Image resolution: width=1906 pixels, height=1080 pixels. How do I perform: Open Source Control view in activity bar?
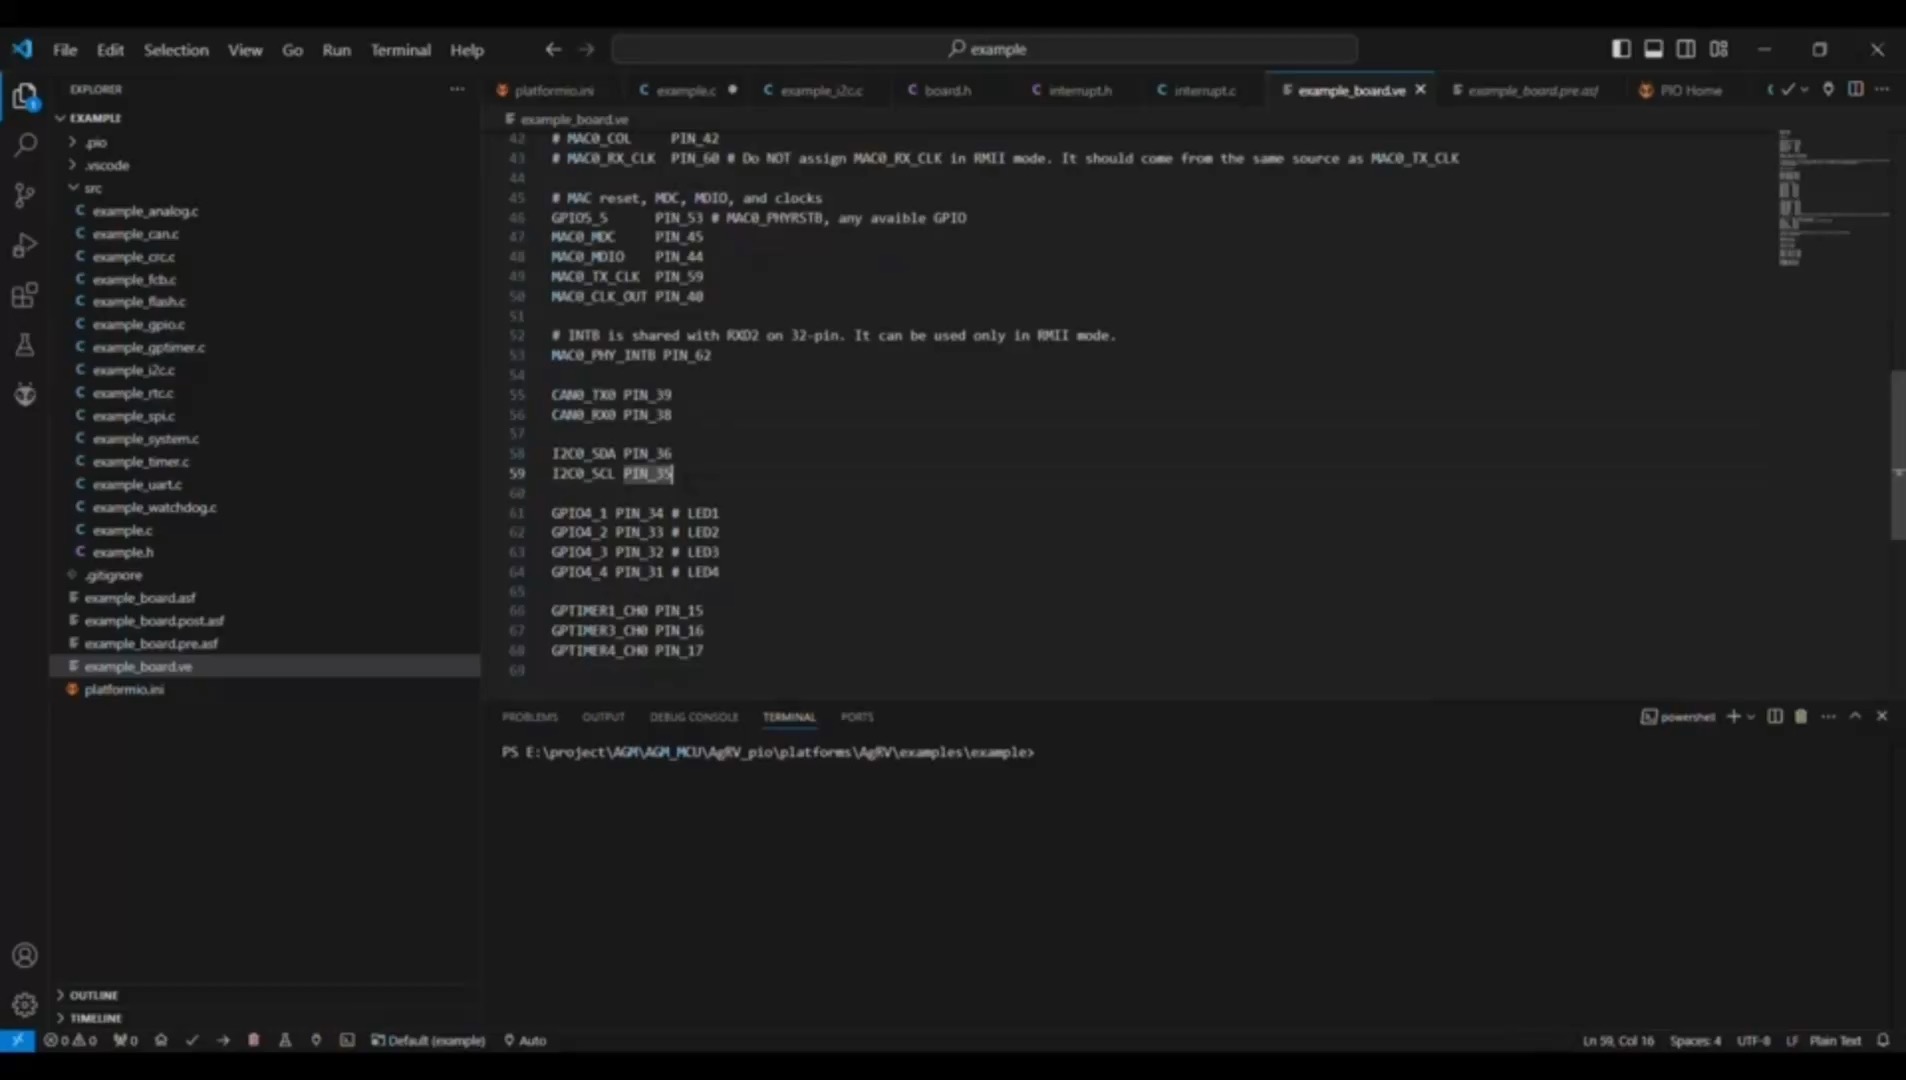(x=25, y=195)
